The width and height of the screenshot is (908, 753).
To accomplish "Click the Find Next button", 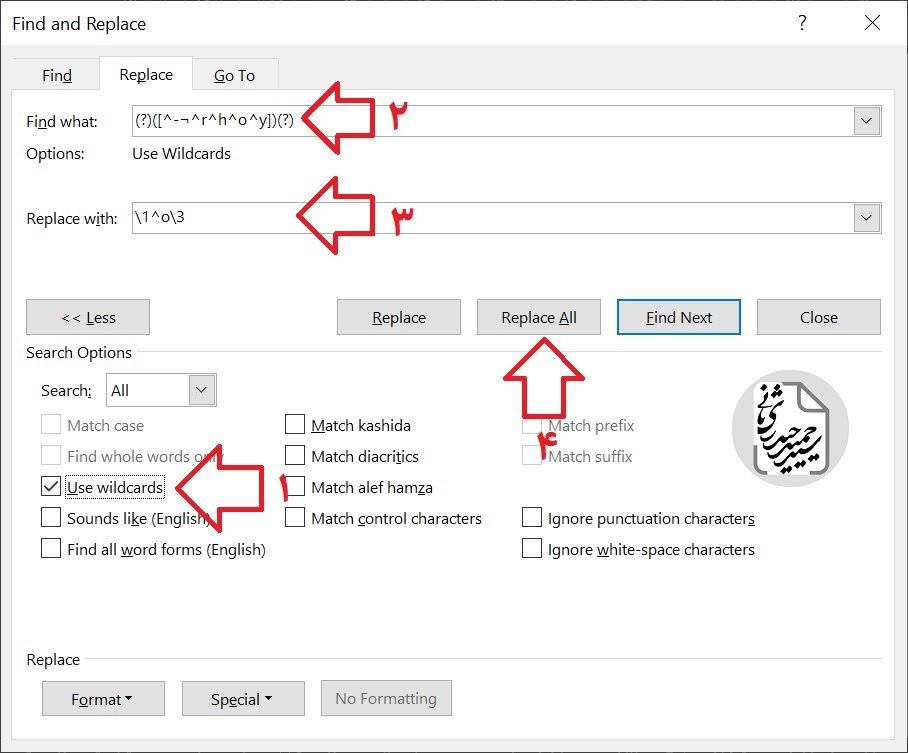I will [679, 317].
